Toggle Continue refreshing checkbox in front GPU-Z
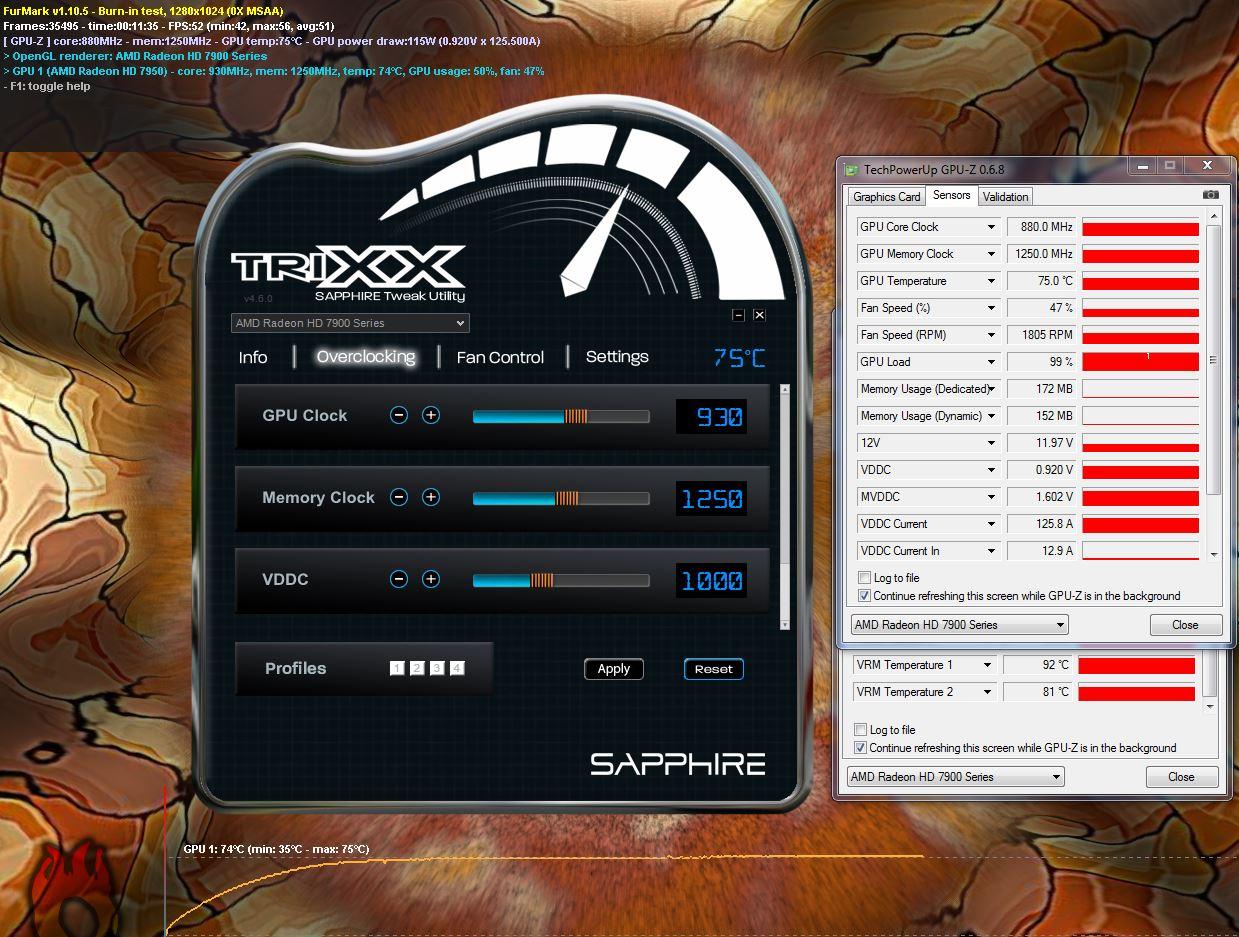The height and width of the screenshot is (937, 1239). point(864,596)
